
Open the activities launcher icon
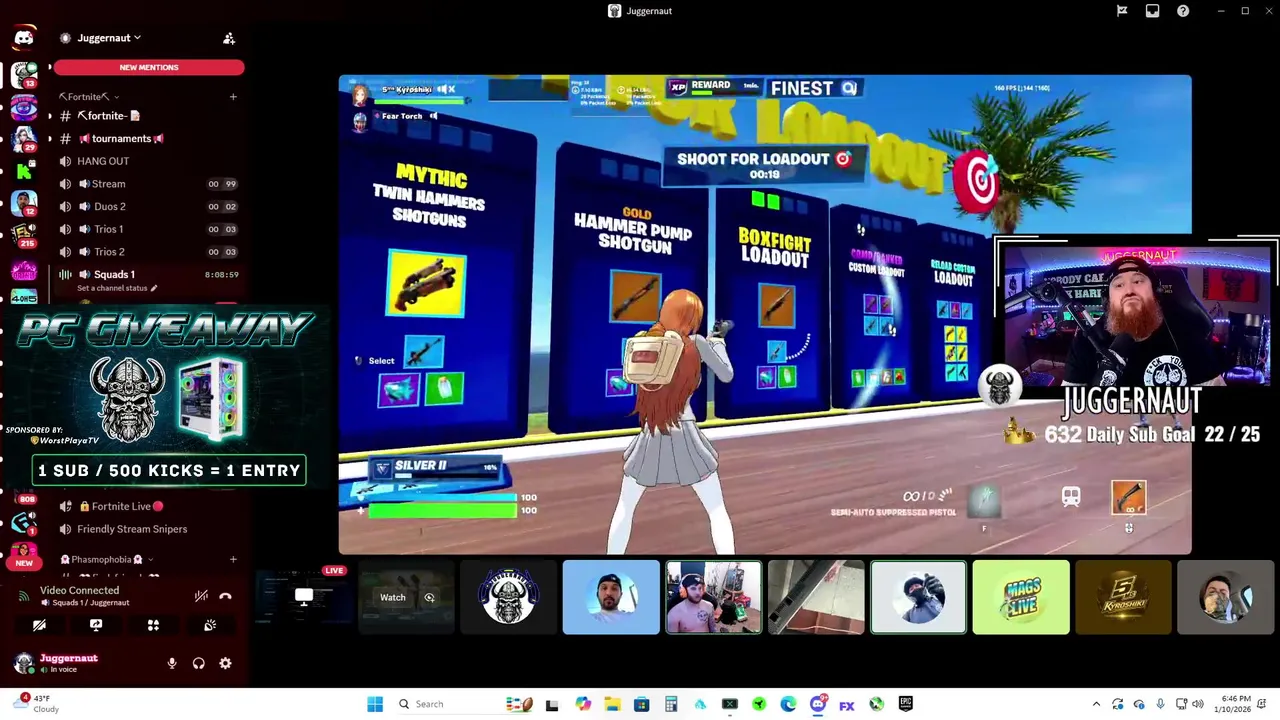coord(153,625)
